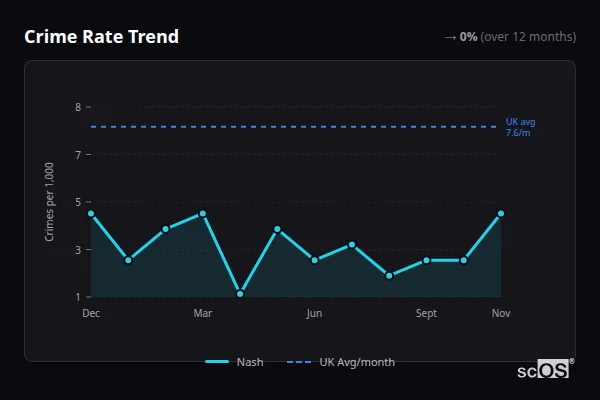Select the Dec data point on the Nash line
Screen dimensions: 600x400
(x=91, y=214)
